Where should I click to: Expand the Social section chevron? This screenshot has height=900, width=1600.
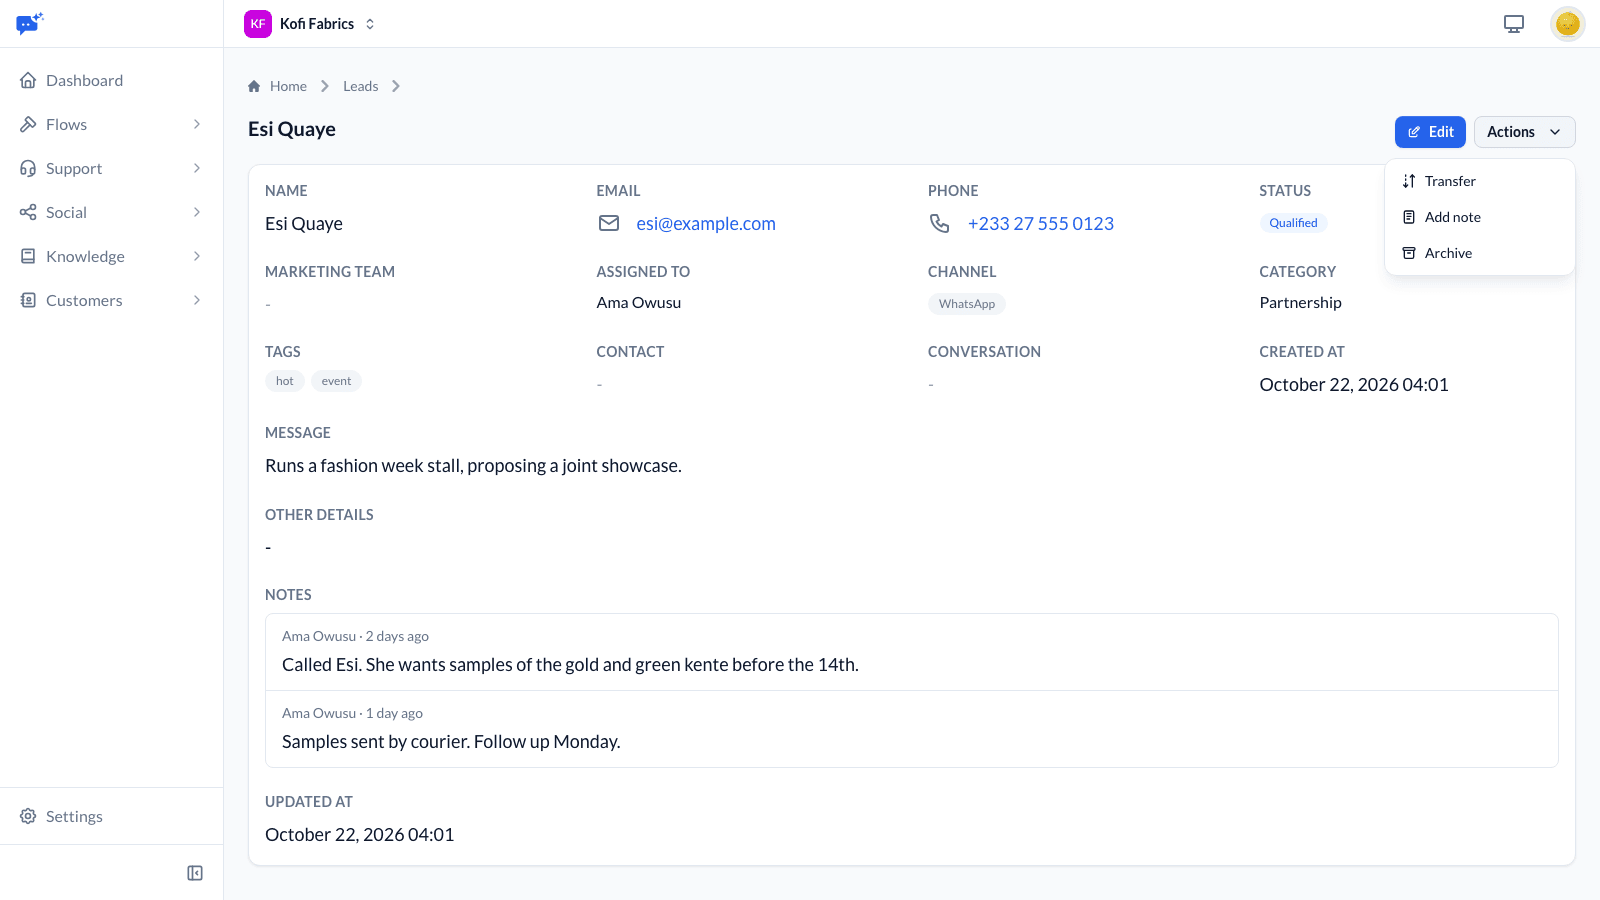pyautogui.click(x=197, y=212)
